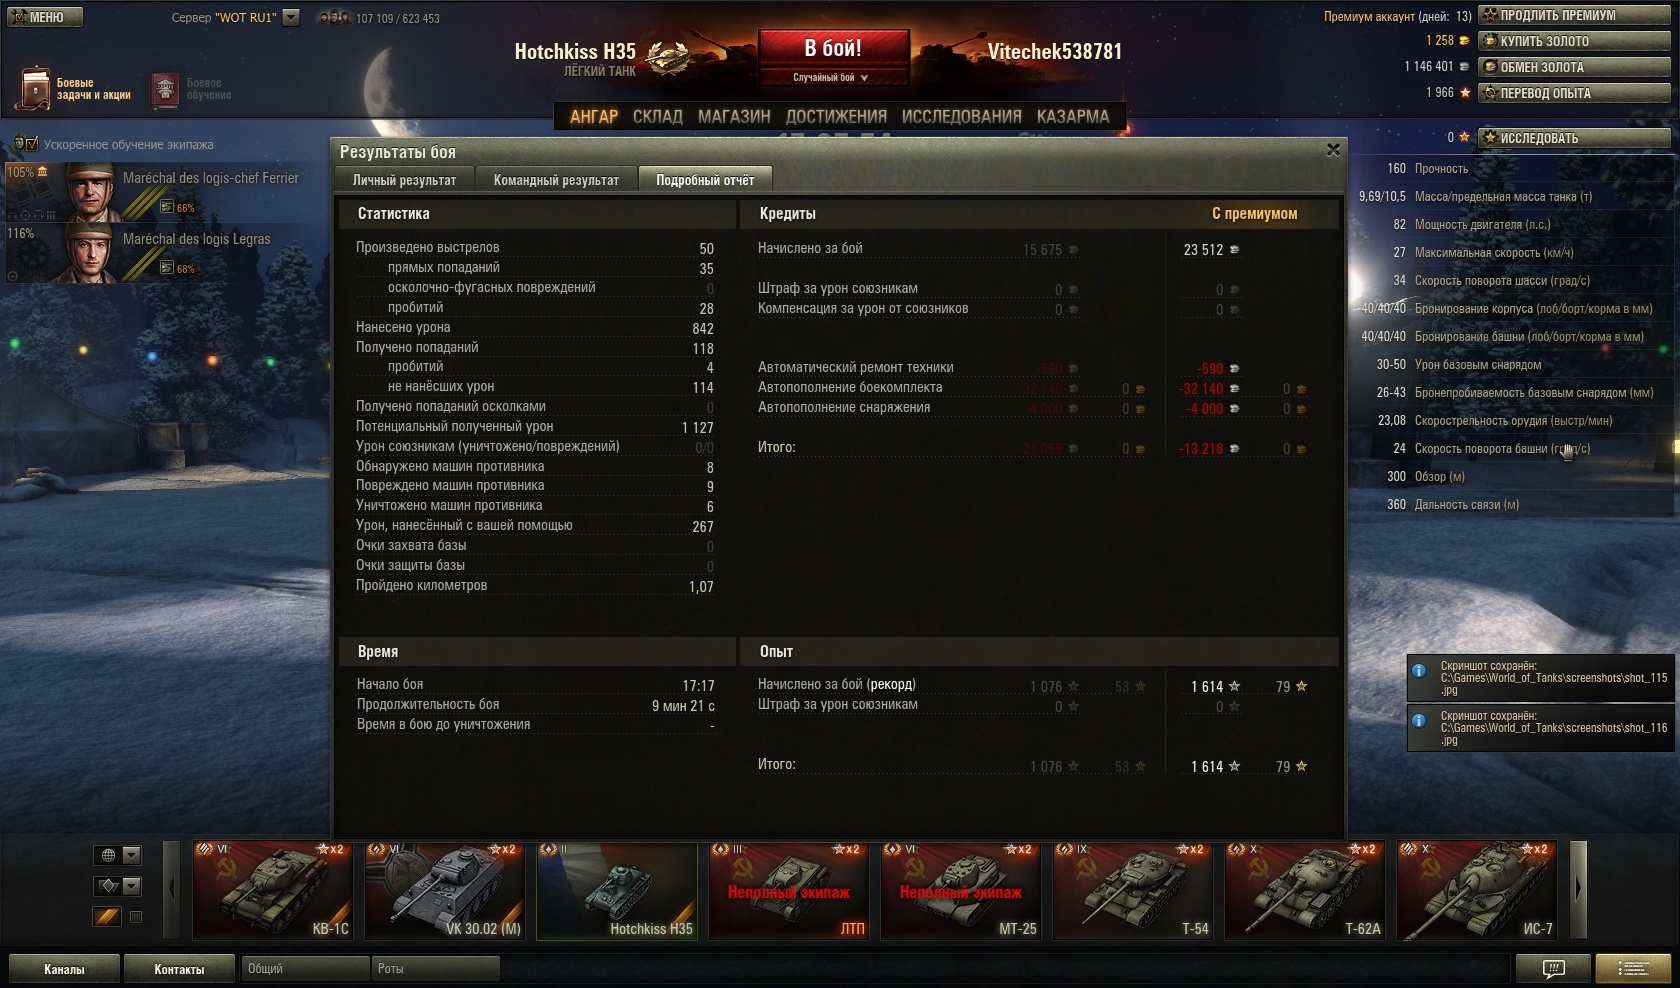Click Legras's 68% skill icon
Viewport: 1680px width, 988px height.
pos(167,267)
